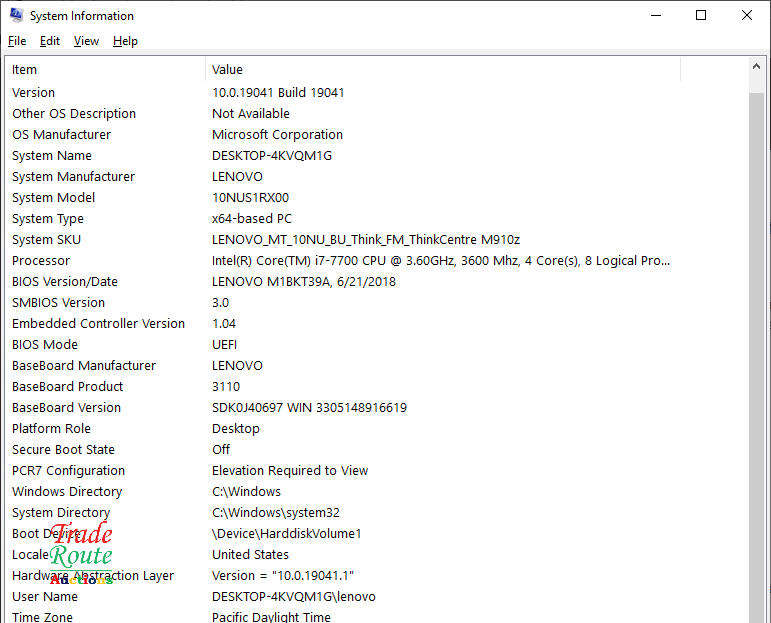771x623 pixels.
Task: Select C:\Windows\system32 value
Action: tap(276, 513)
